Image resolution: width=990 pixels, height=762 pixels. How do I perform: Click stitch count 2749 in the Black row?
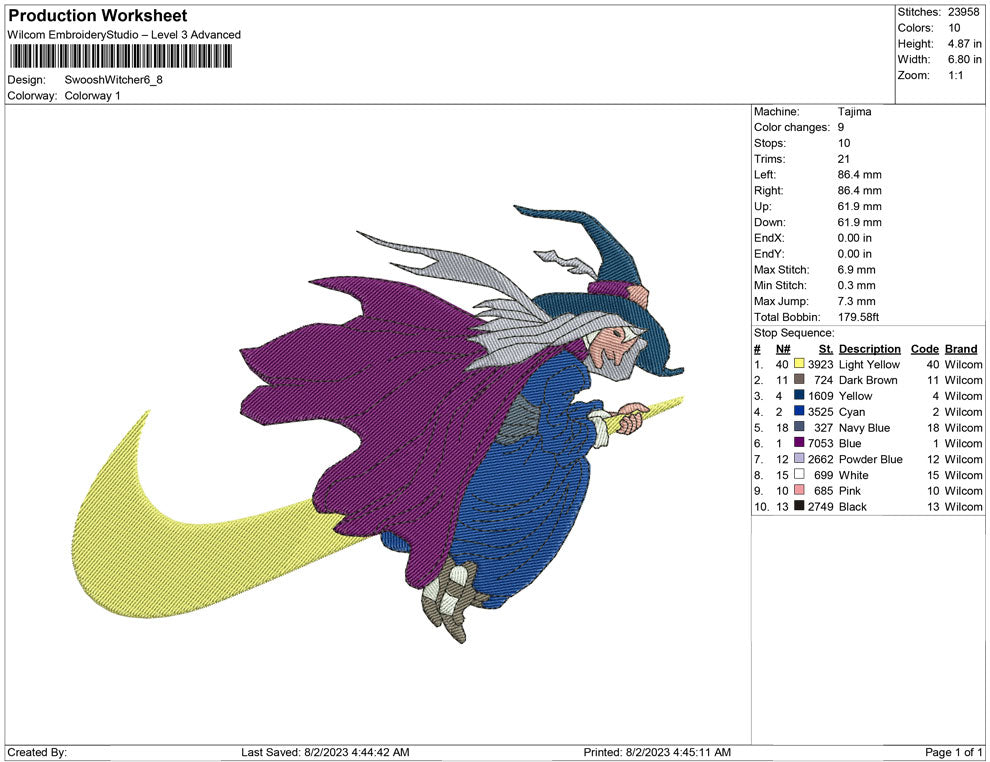point(820,506)
